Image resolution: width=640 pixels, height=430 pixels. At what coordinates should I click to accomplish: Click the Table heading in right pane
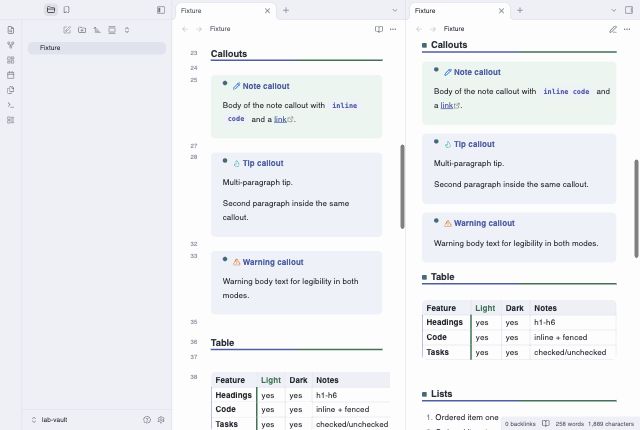click(442, 277)
